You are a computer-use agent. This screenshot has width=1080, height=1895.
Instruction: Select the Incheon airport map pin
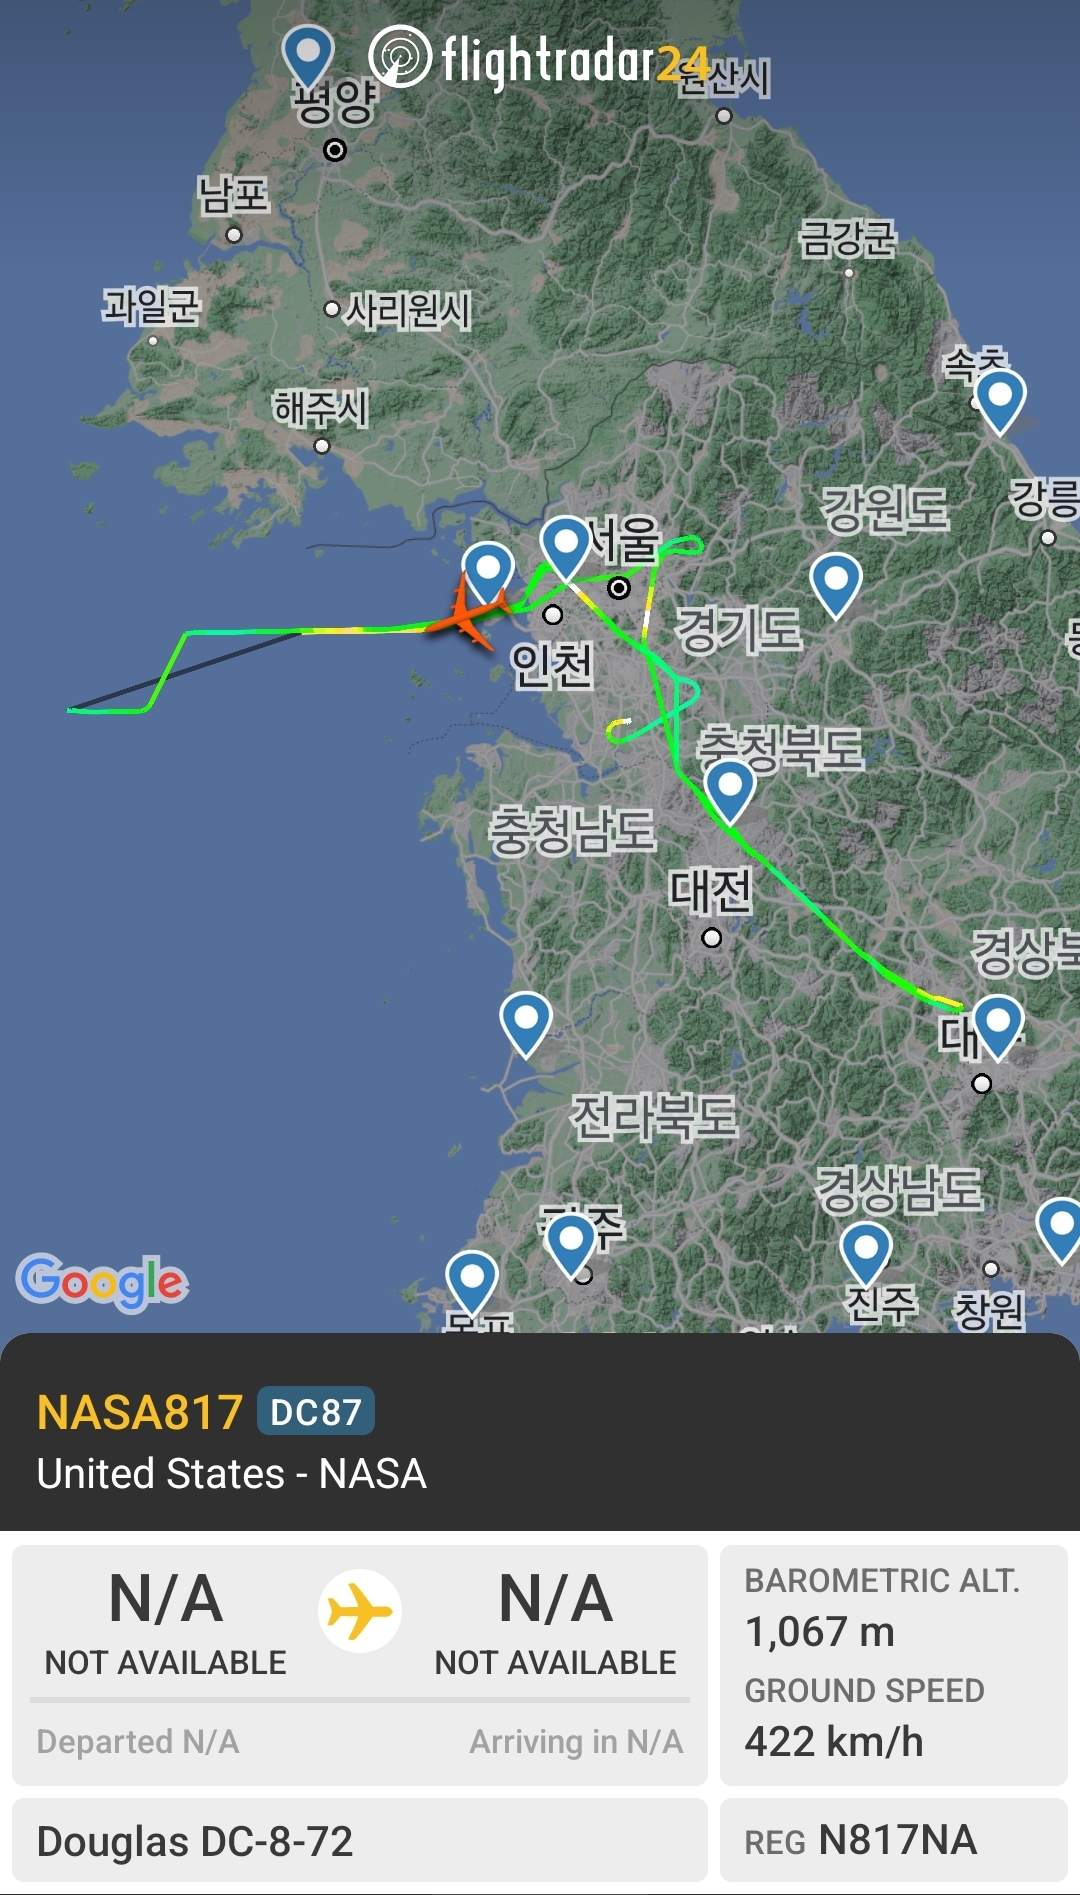(488, 572)
